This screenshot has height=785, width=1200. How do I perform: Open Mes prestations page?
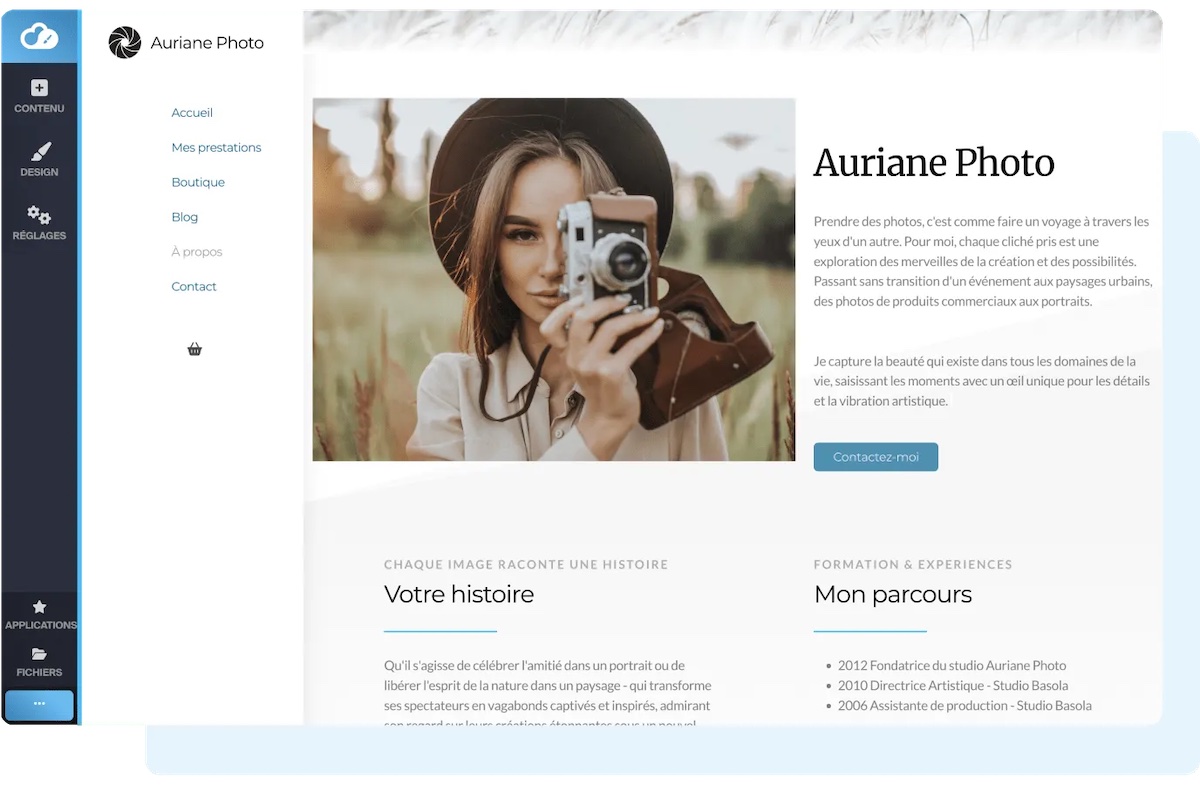tap(216, 148)
